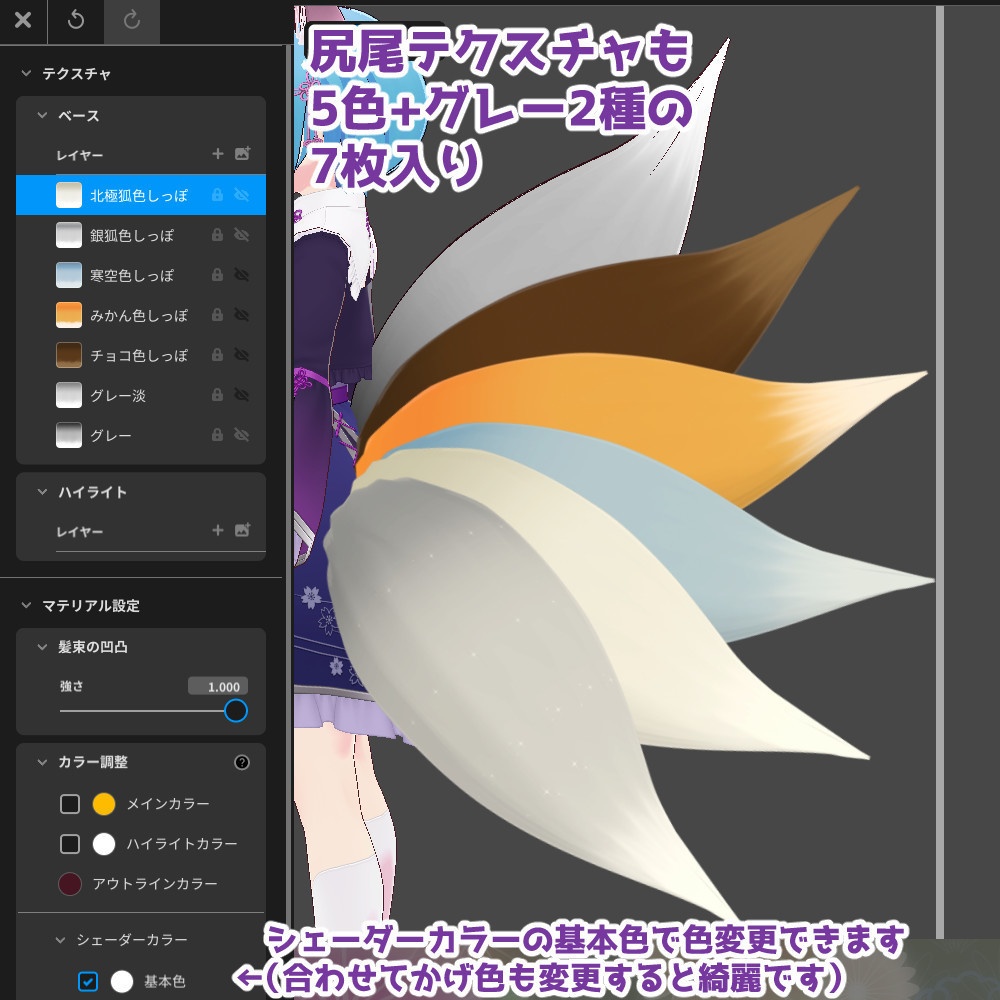
Task: Add a new highlight layer
Action: [218, 531]
